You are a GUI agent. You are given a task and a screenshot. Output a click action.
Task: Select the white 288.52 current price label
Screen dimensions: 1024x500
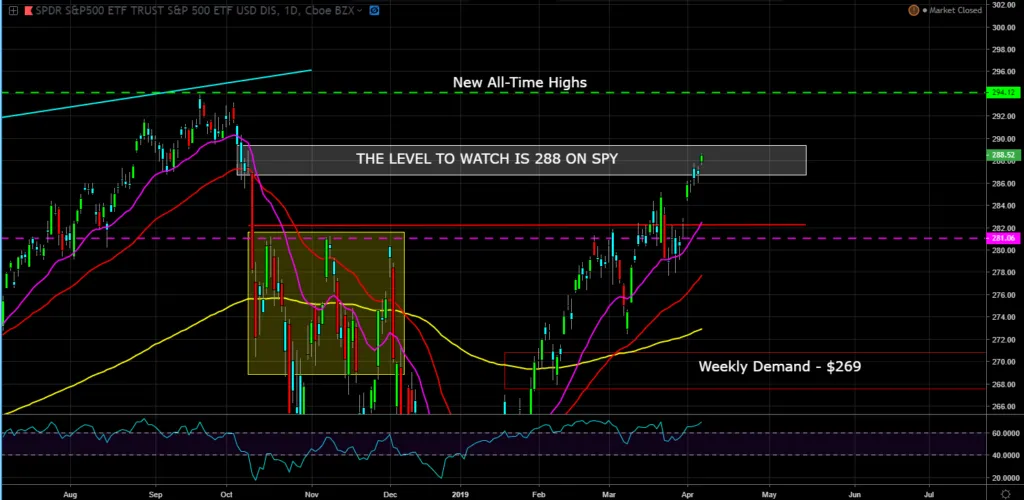point(1003,156)
